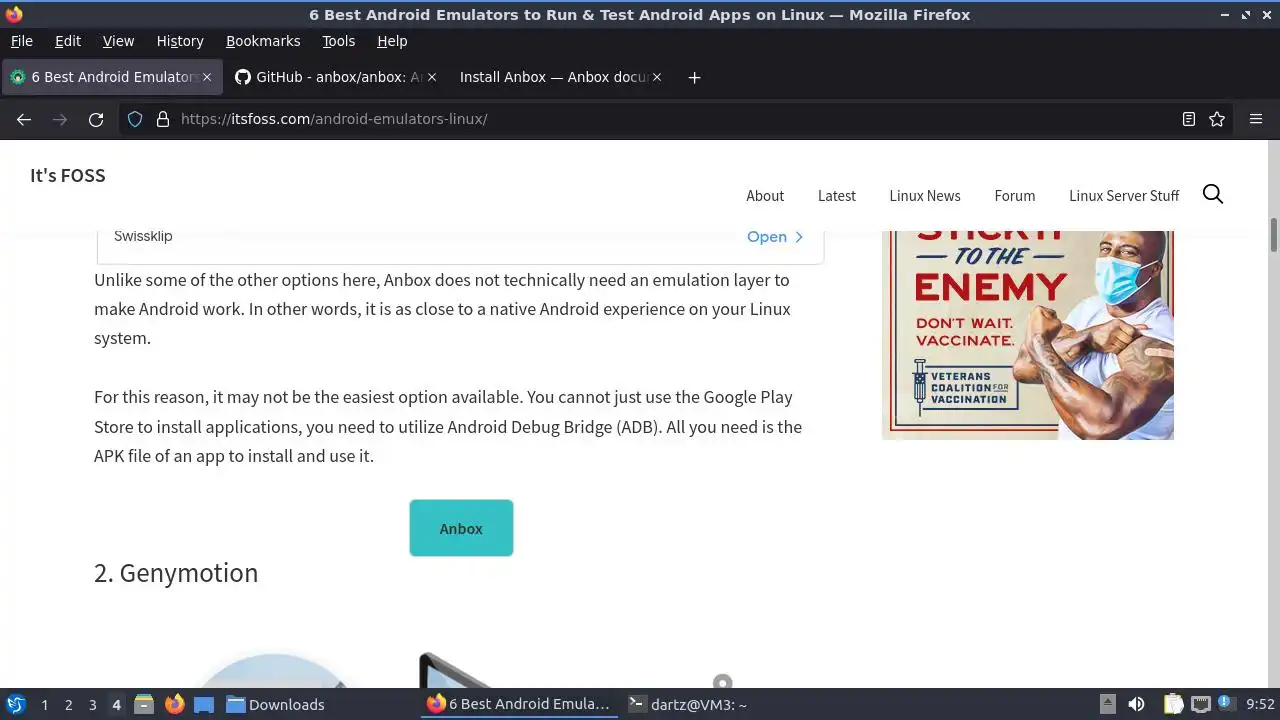Open the Linux News nav link

coord(925,196)
